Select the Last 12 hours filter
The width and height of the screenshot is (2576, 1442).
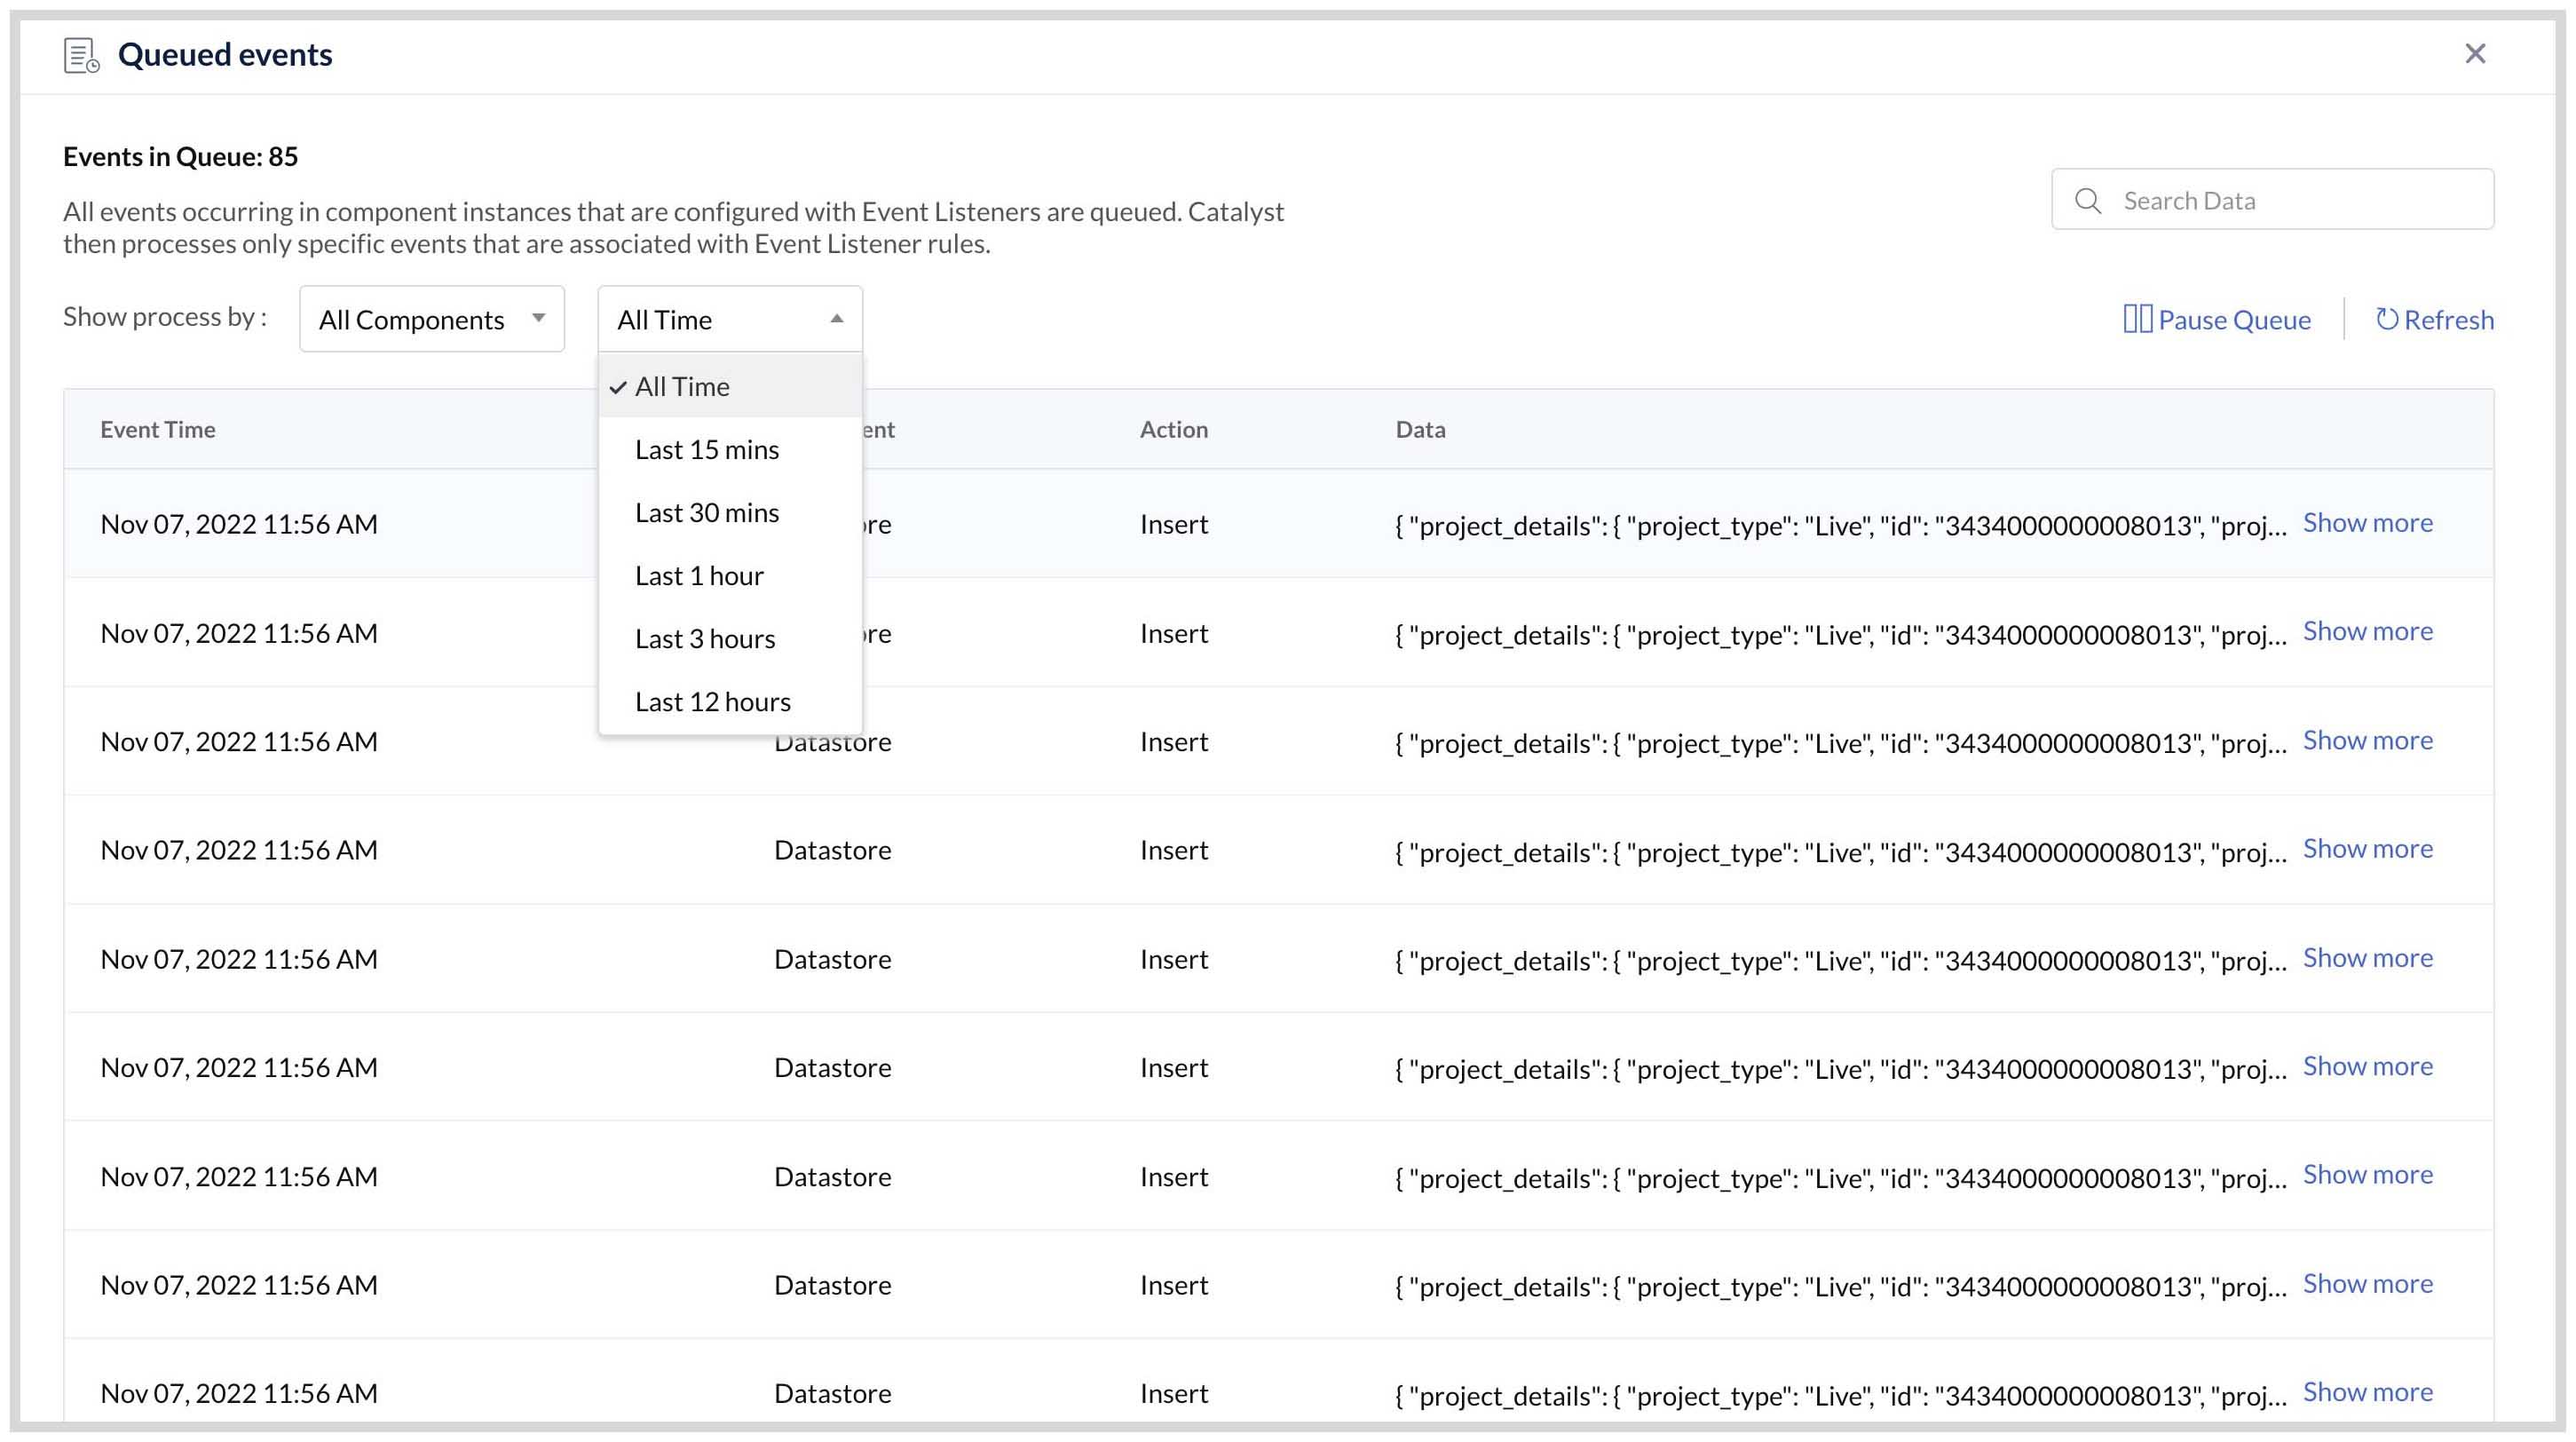pyautogui.click(x=713, y=700)
